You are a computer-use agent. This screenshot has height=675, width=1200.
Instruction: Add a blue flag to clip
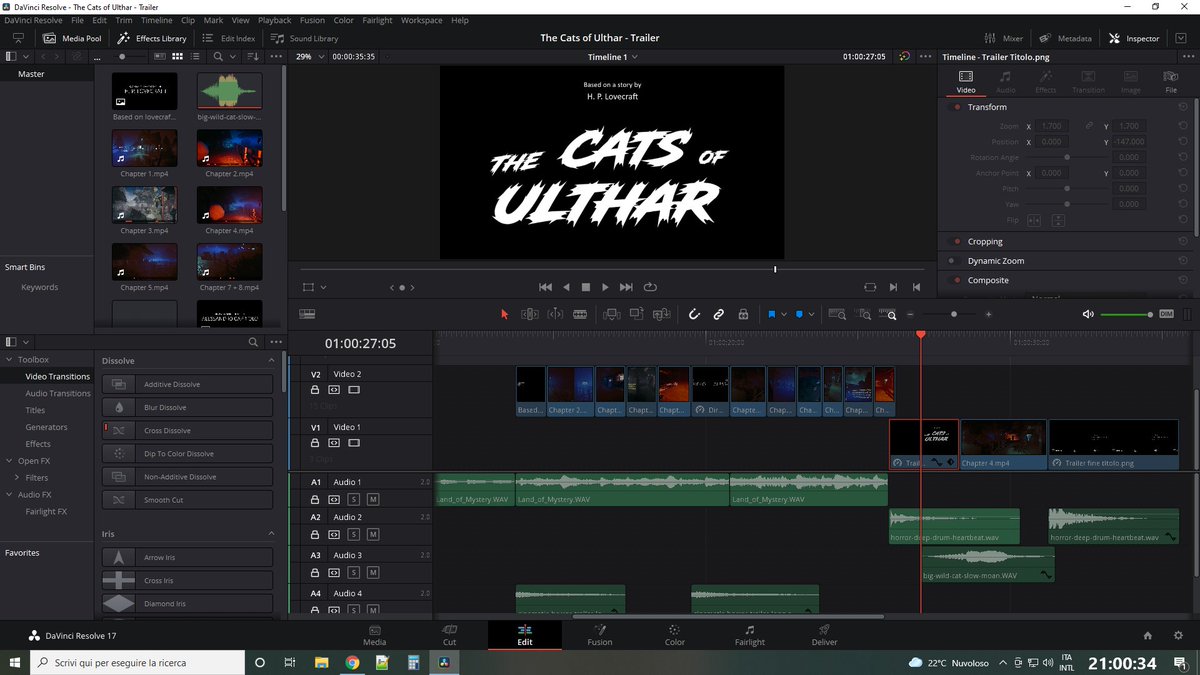coord(772,314)
